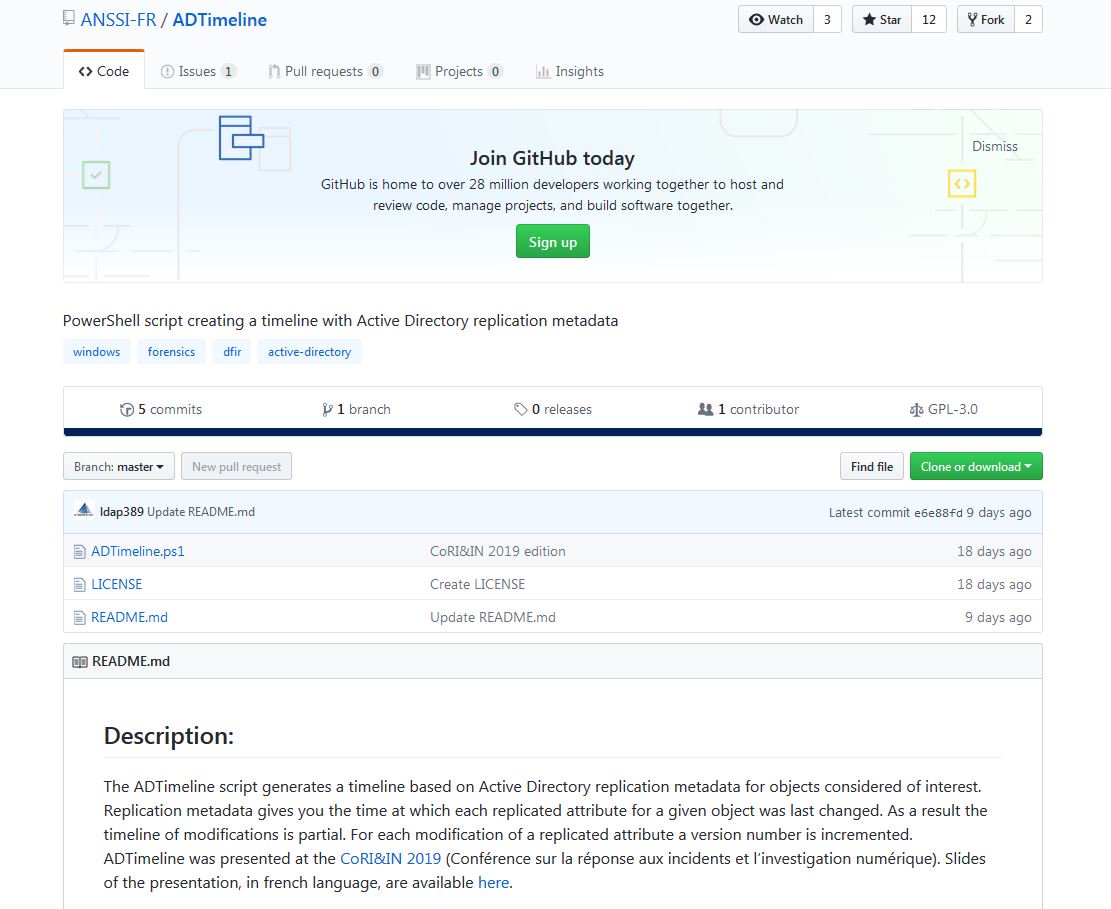The image size is (1111, 909).
Task: Click the file icon beside LICENSE
Action: click(x=79, y=585)
